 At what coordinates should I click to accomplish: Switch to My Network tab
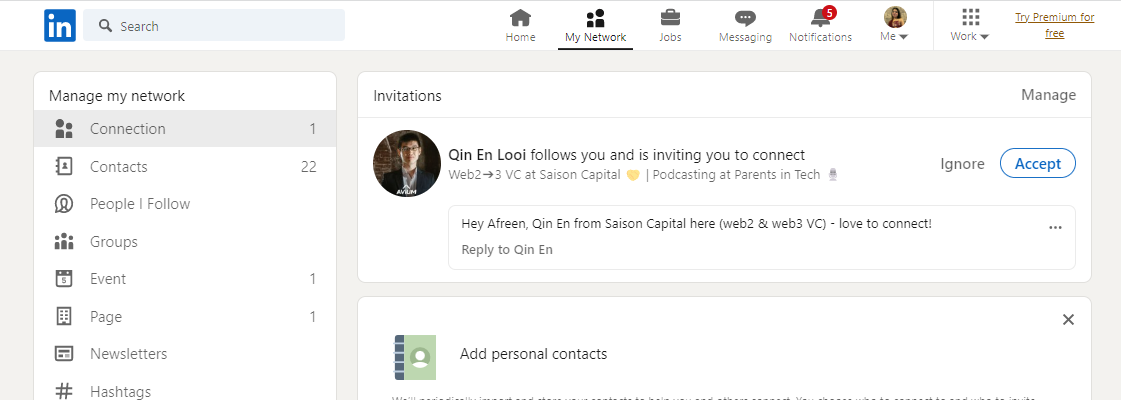pyautogui.click(x=595, y=25)
